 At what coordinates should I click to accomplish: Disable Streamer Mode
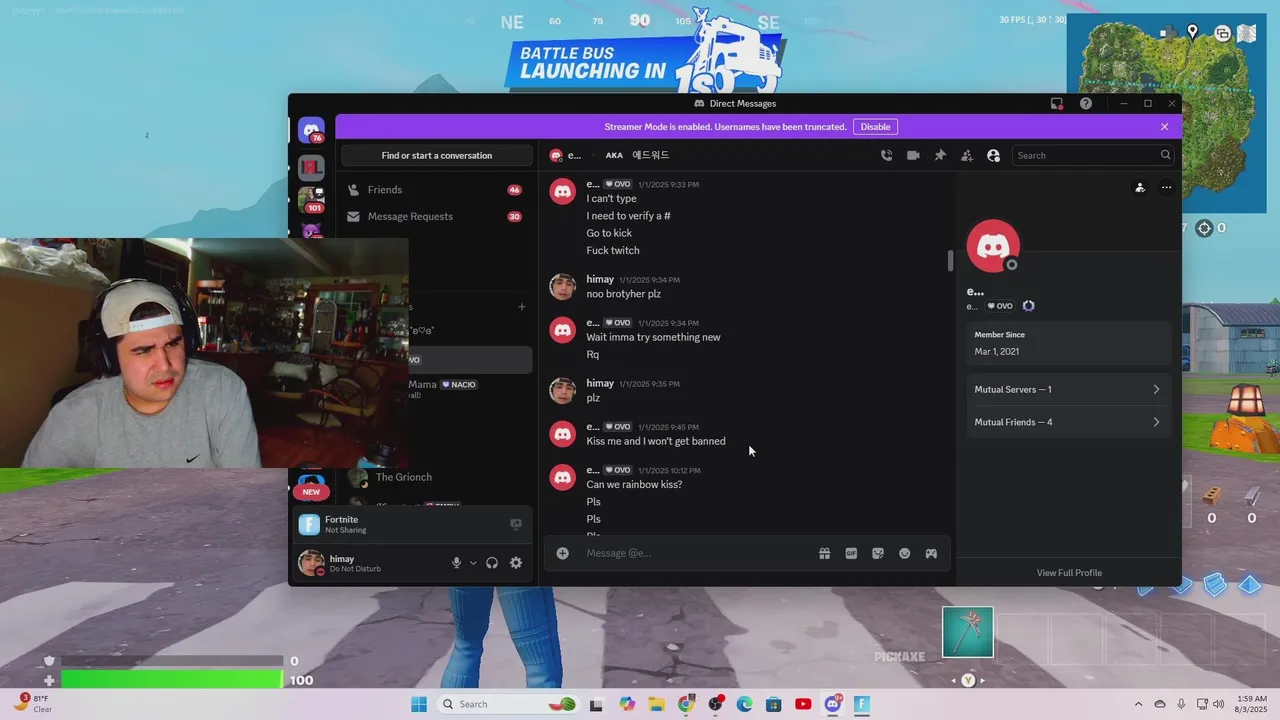coord(875,127)
